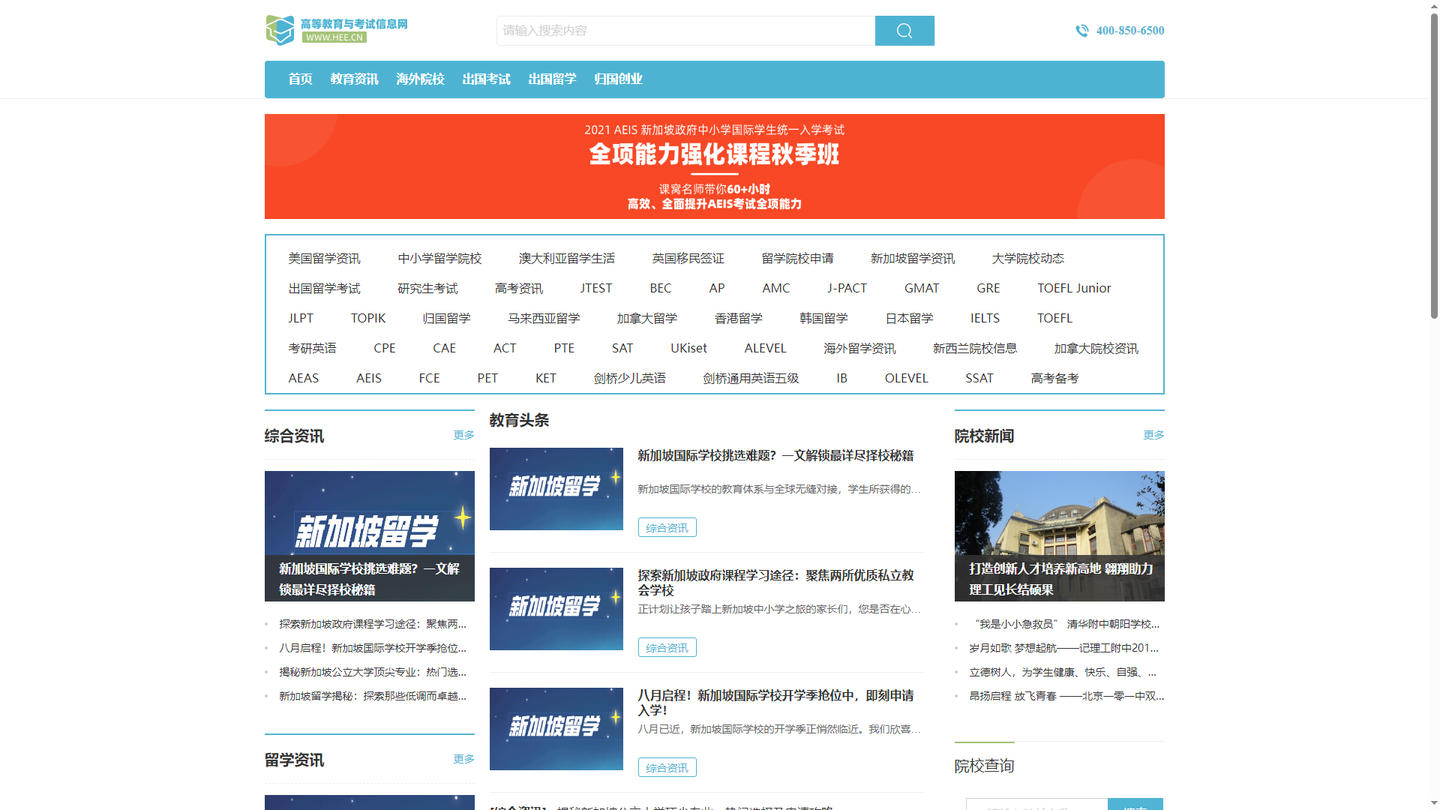
Task: Click 综合资讯 tag under 八月启程 article
Action: 667,767
